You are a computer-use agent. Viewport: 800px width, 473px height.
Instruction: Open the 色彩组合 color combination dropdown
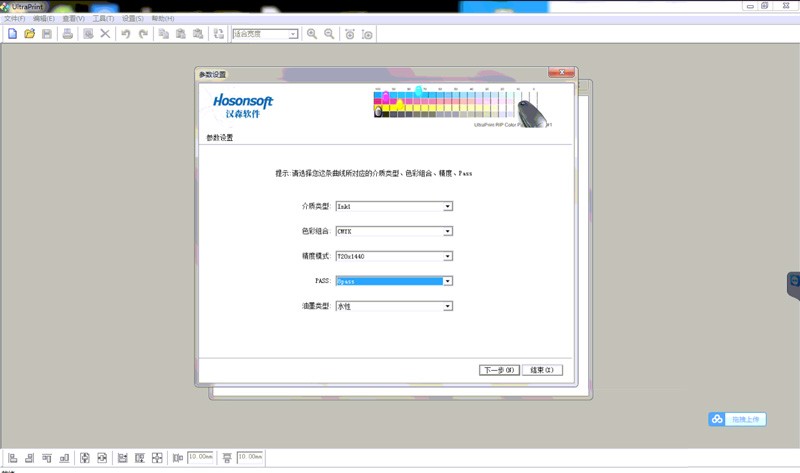coord(447,231)
